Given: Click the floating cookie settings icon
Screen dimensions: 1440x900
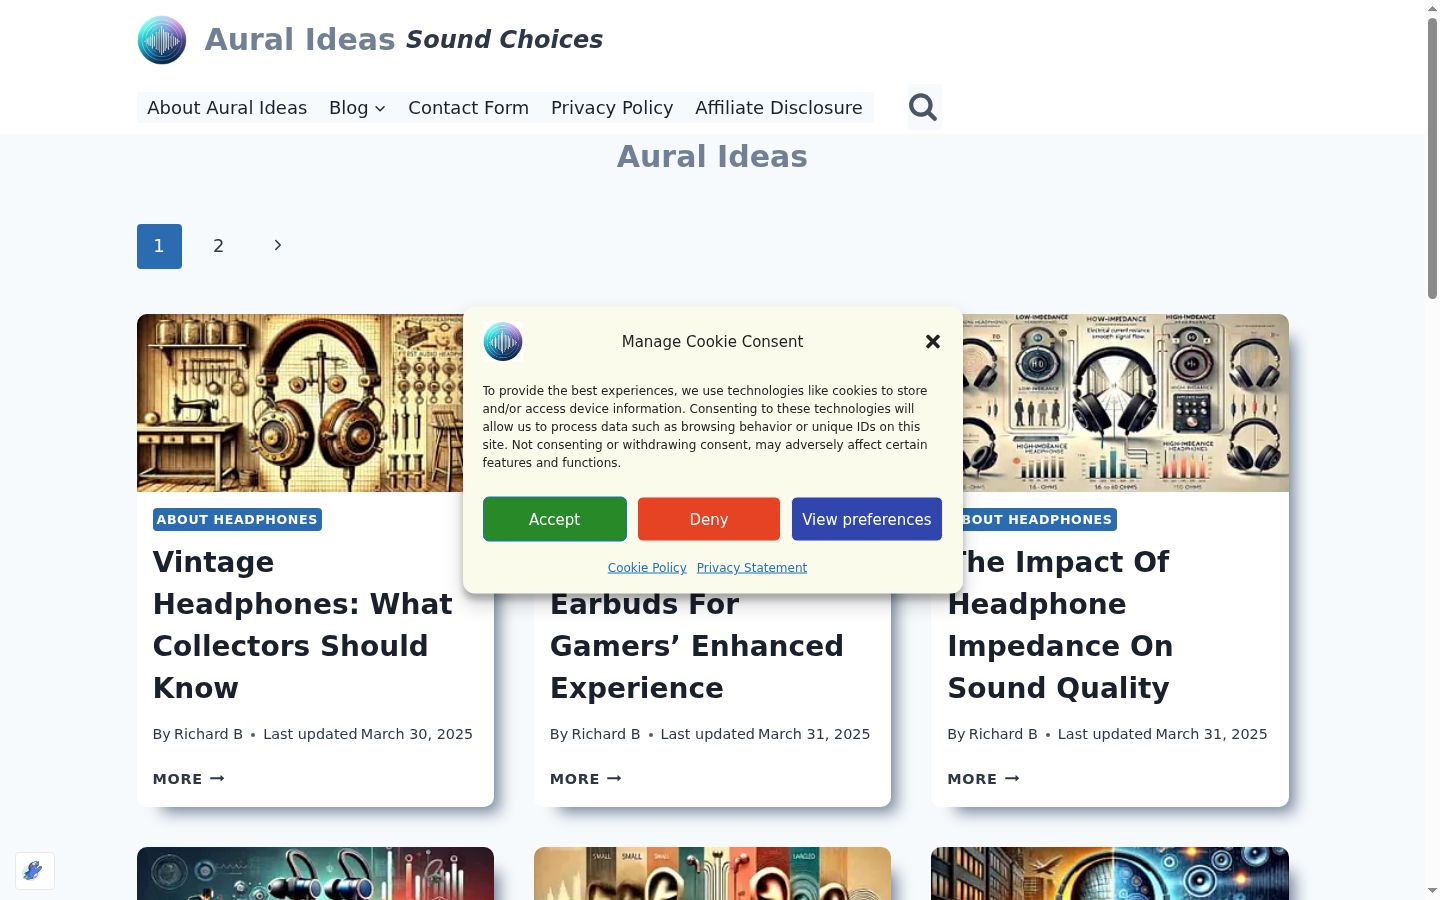Looking at the screenshot, I should point(35,871).
